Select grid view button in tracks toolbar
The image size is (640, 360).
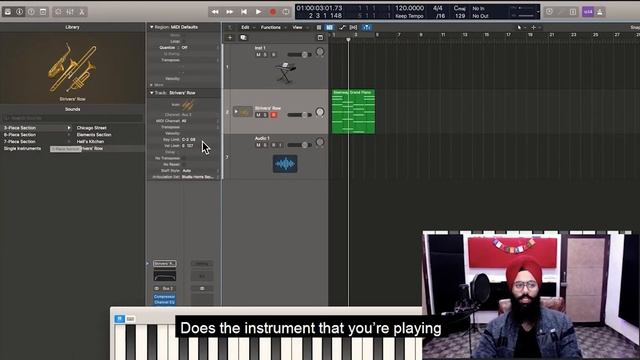coord(319,27)
